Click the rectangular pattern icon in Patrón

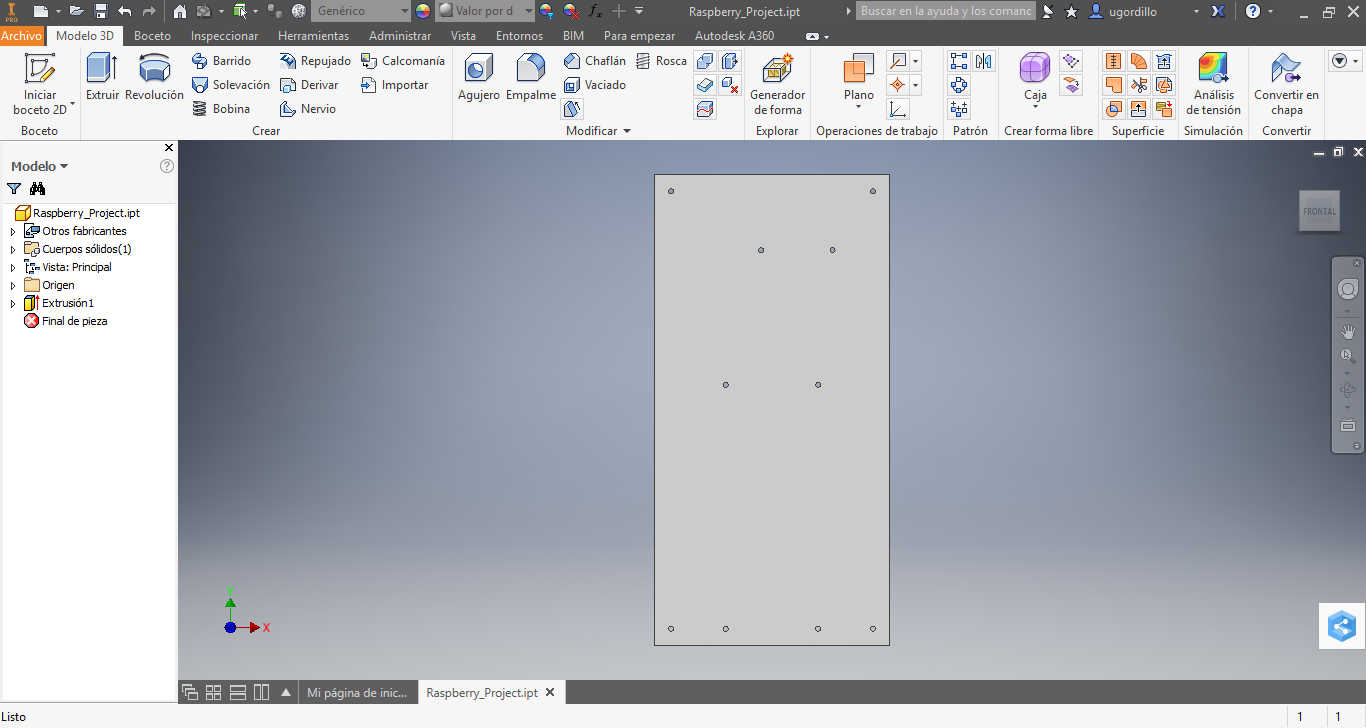pyautogui.click(x=959, y=61)
